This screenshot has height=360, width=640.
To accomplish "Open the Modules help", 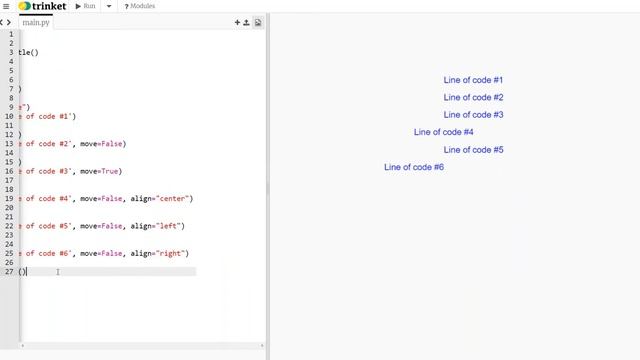I will coord(140,6).
